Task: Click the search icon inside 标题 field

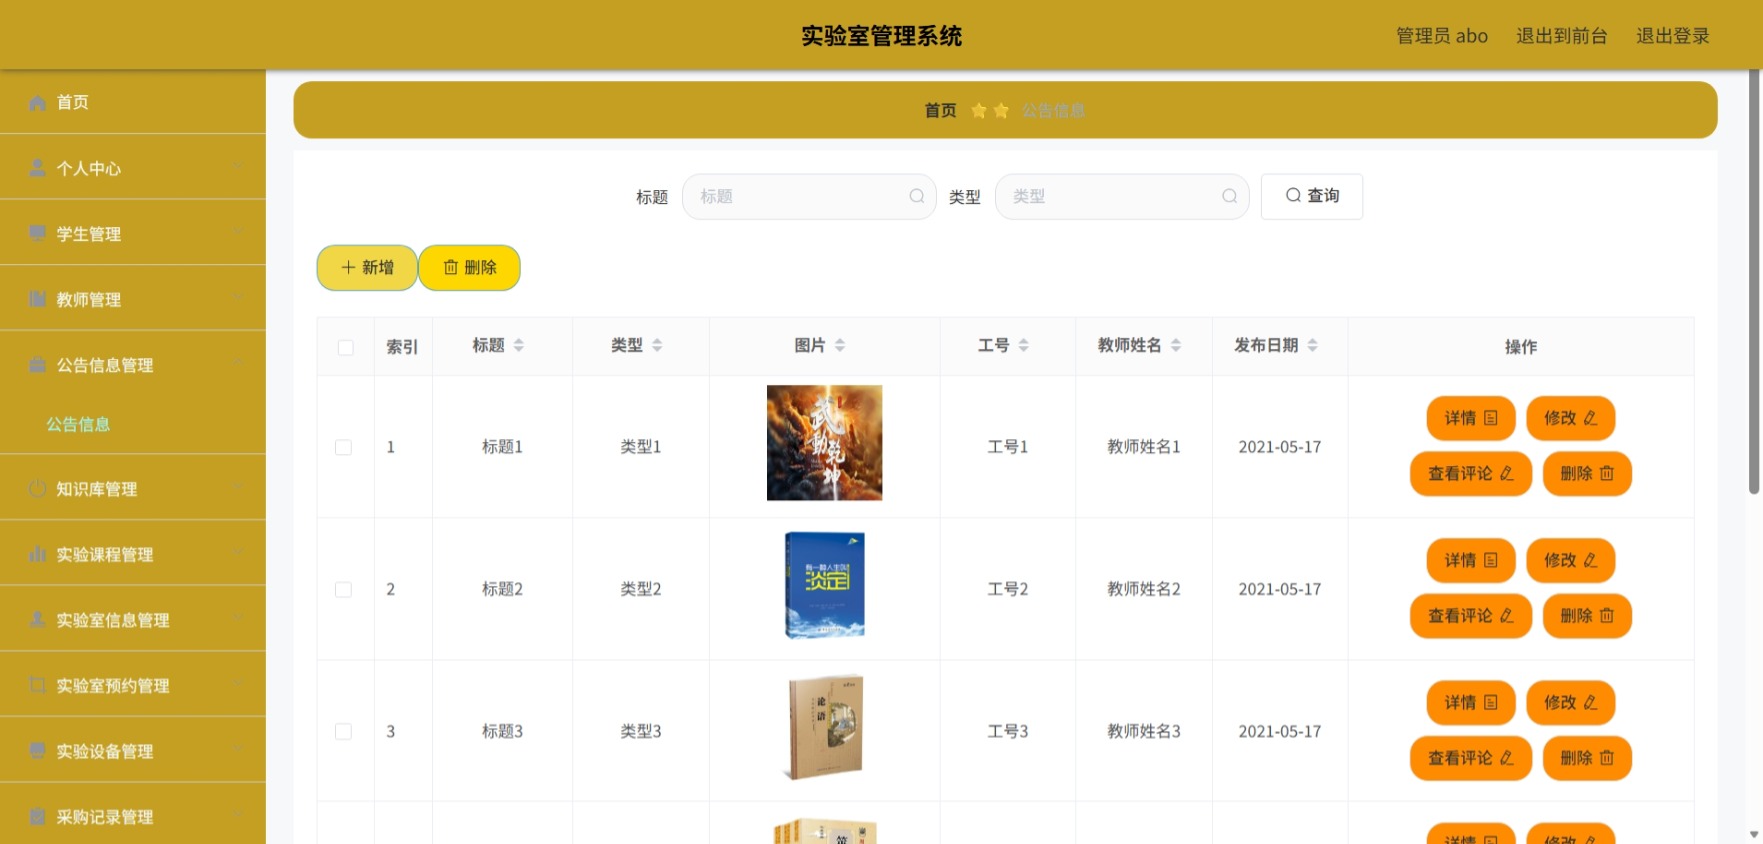Action: click(x=916, y=196)
